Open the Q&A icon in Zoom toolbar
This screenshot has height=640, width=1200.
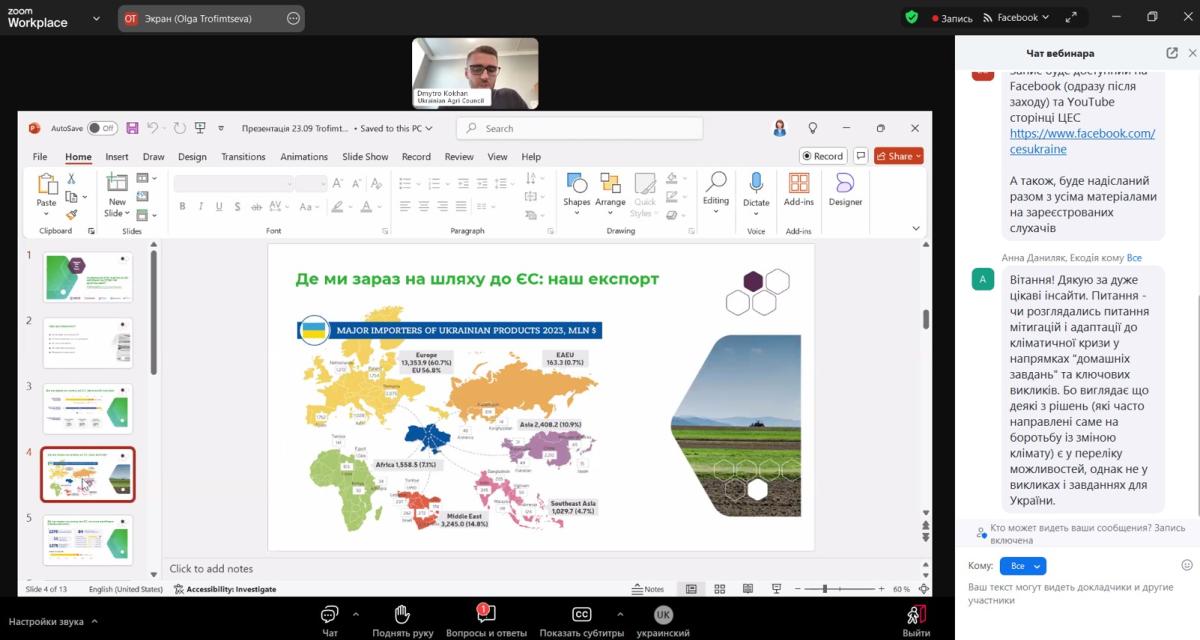tap(484, 614)
